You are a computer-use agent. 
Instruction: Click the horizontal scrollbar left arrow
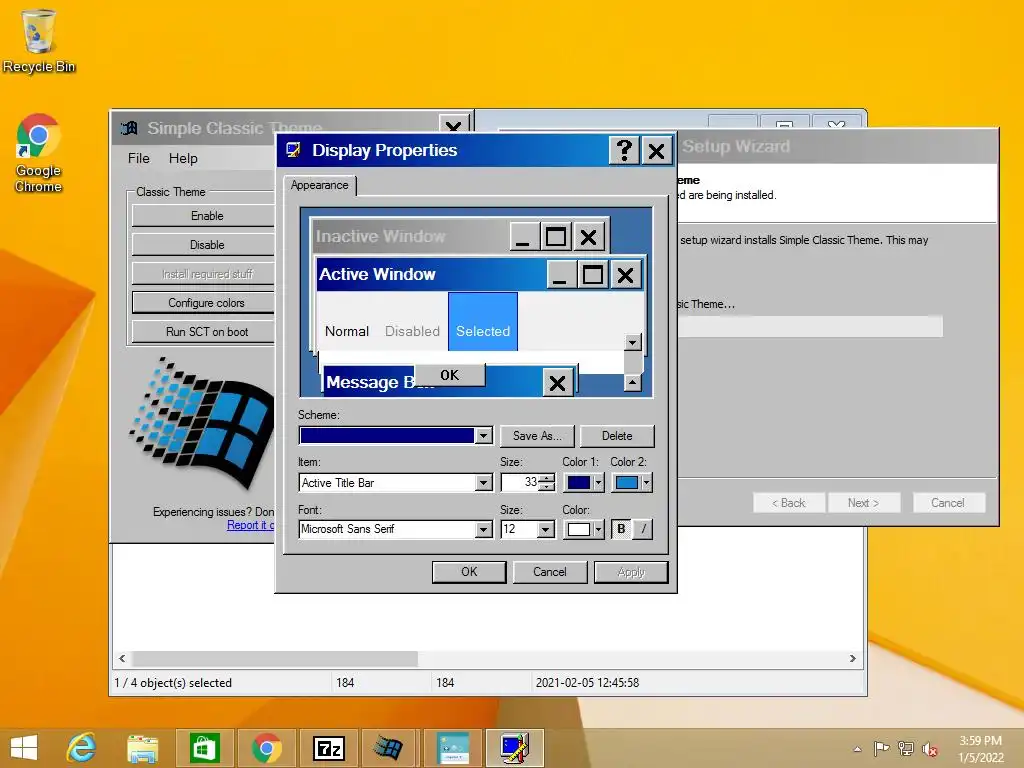click(x=122, y=658)
